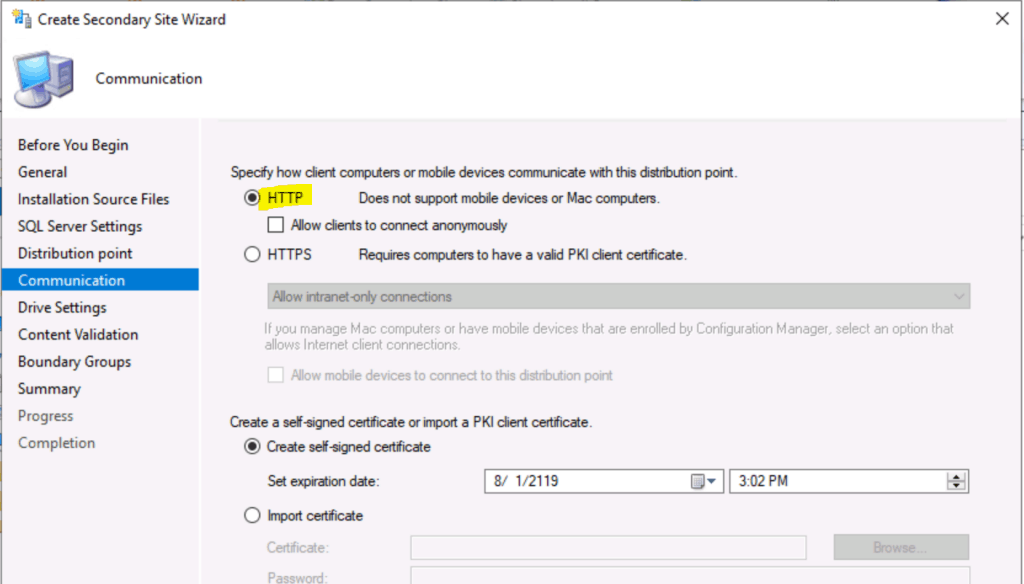
Task: Increase the expiration time with up arrow
Action: click(956, 476)
